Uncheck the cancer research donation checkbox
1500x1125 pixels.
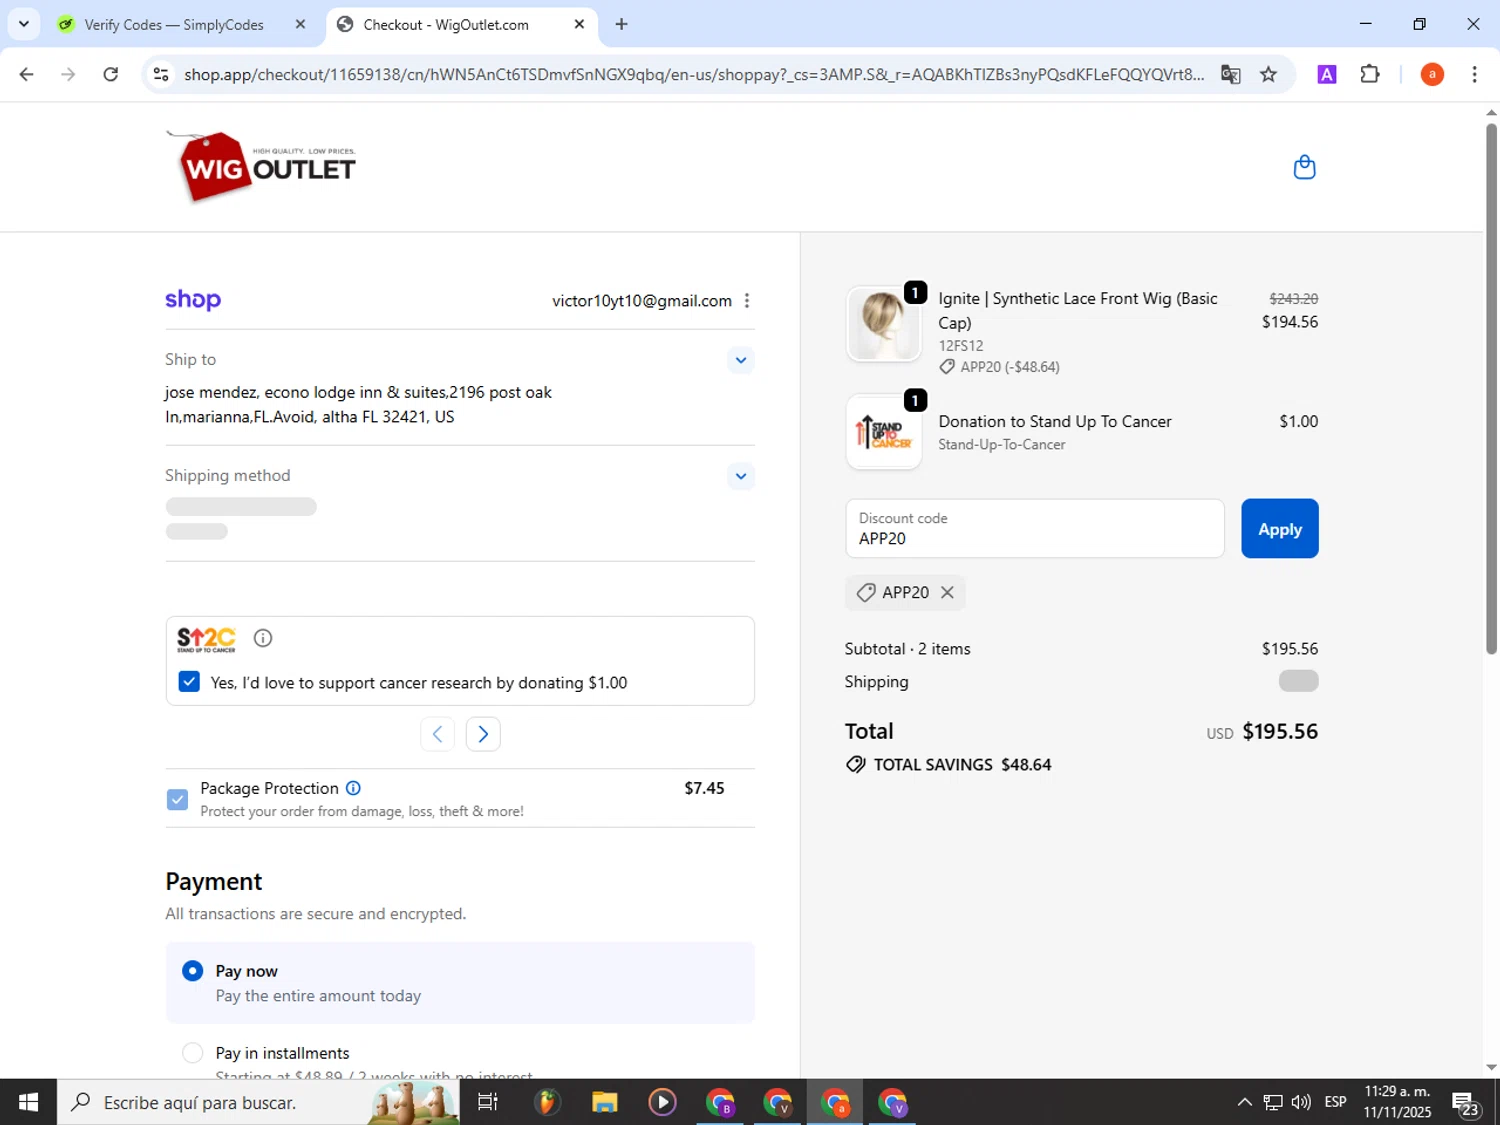[x=189, y=682]
